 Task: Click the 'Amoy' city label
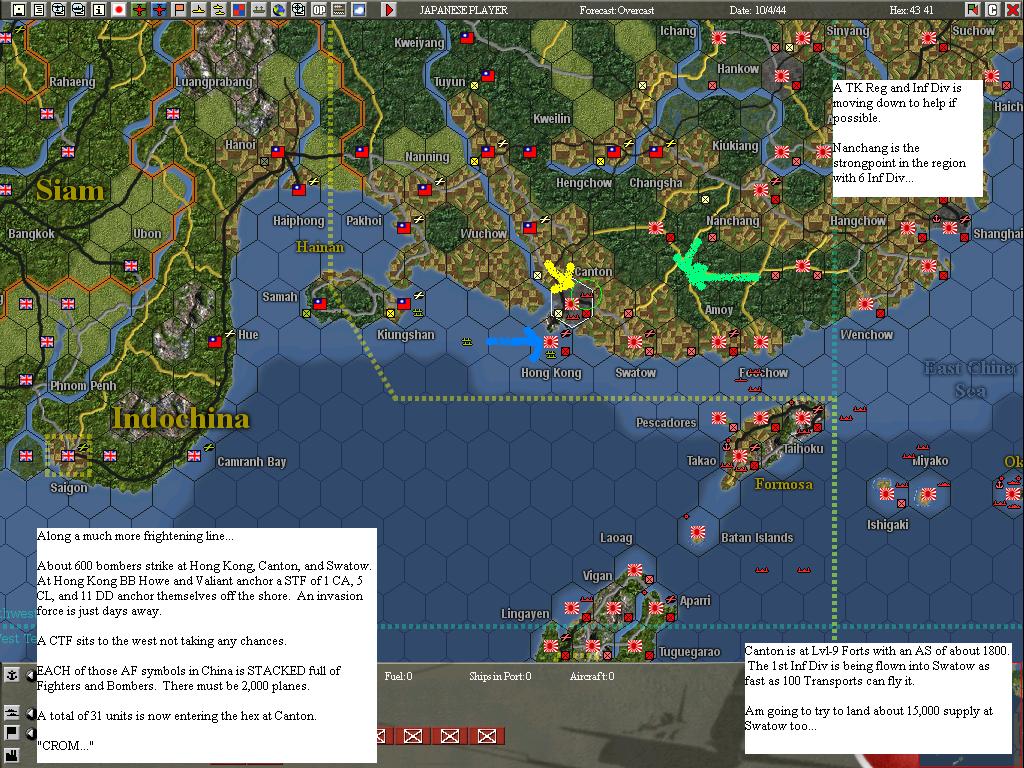coord(718,310)
